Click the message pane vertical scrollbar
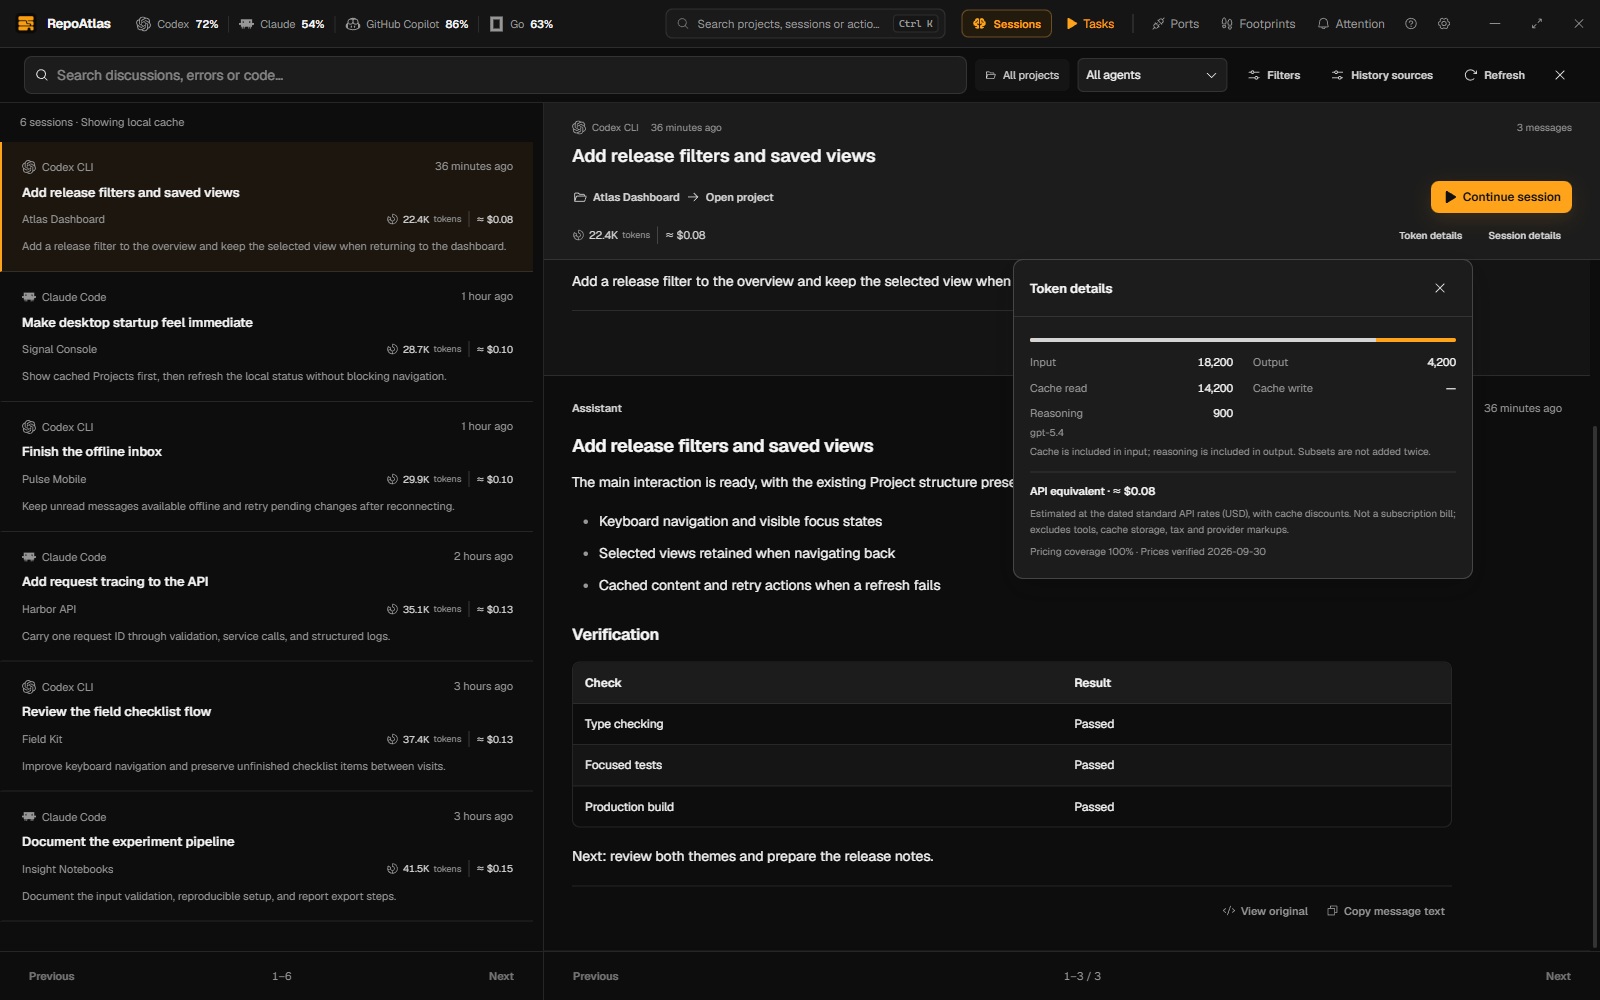1600x1000 pixels. point(1594,686)
